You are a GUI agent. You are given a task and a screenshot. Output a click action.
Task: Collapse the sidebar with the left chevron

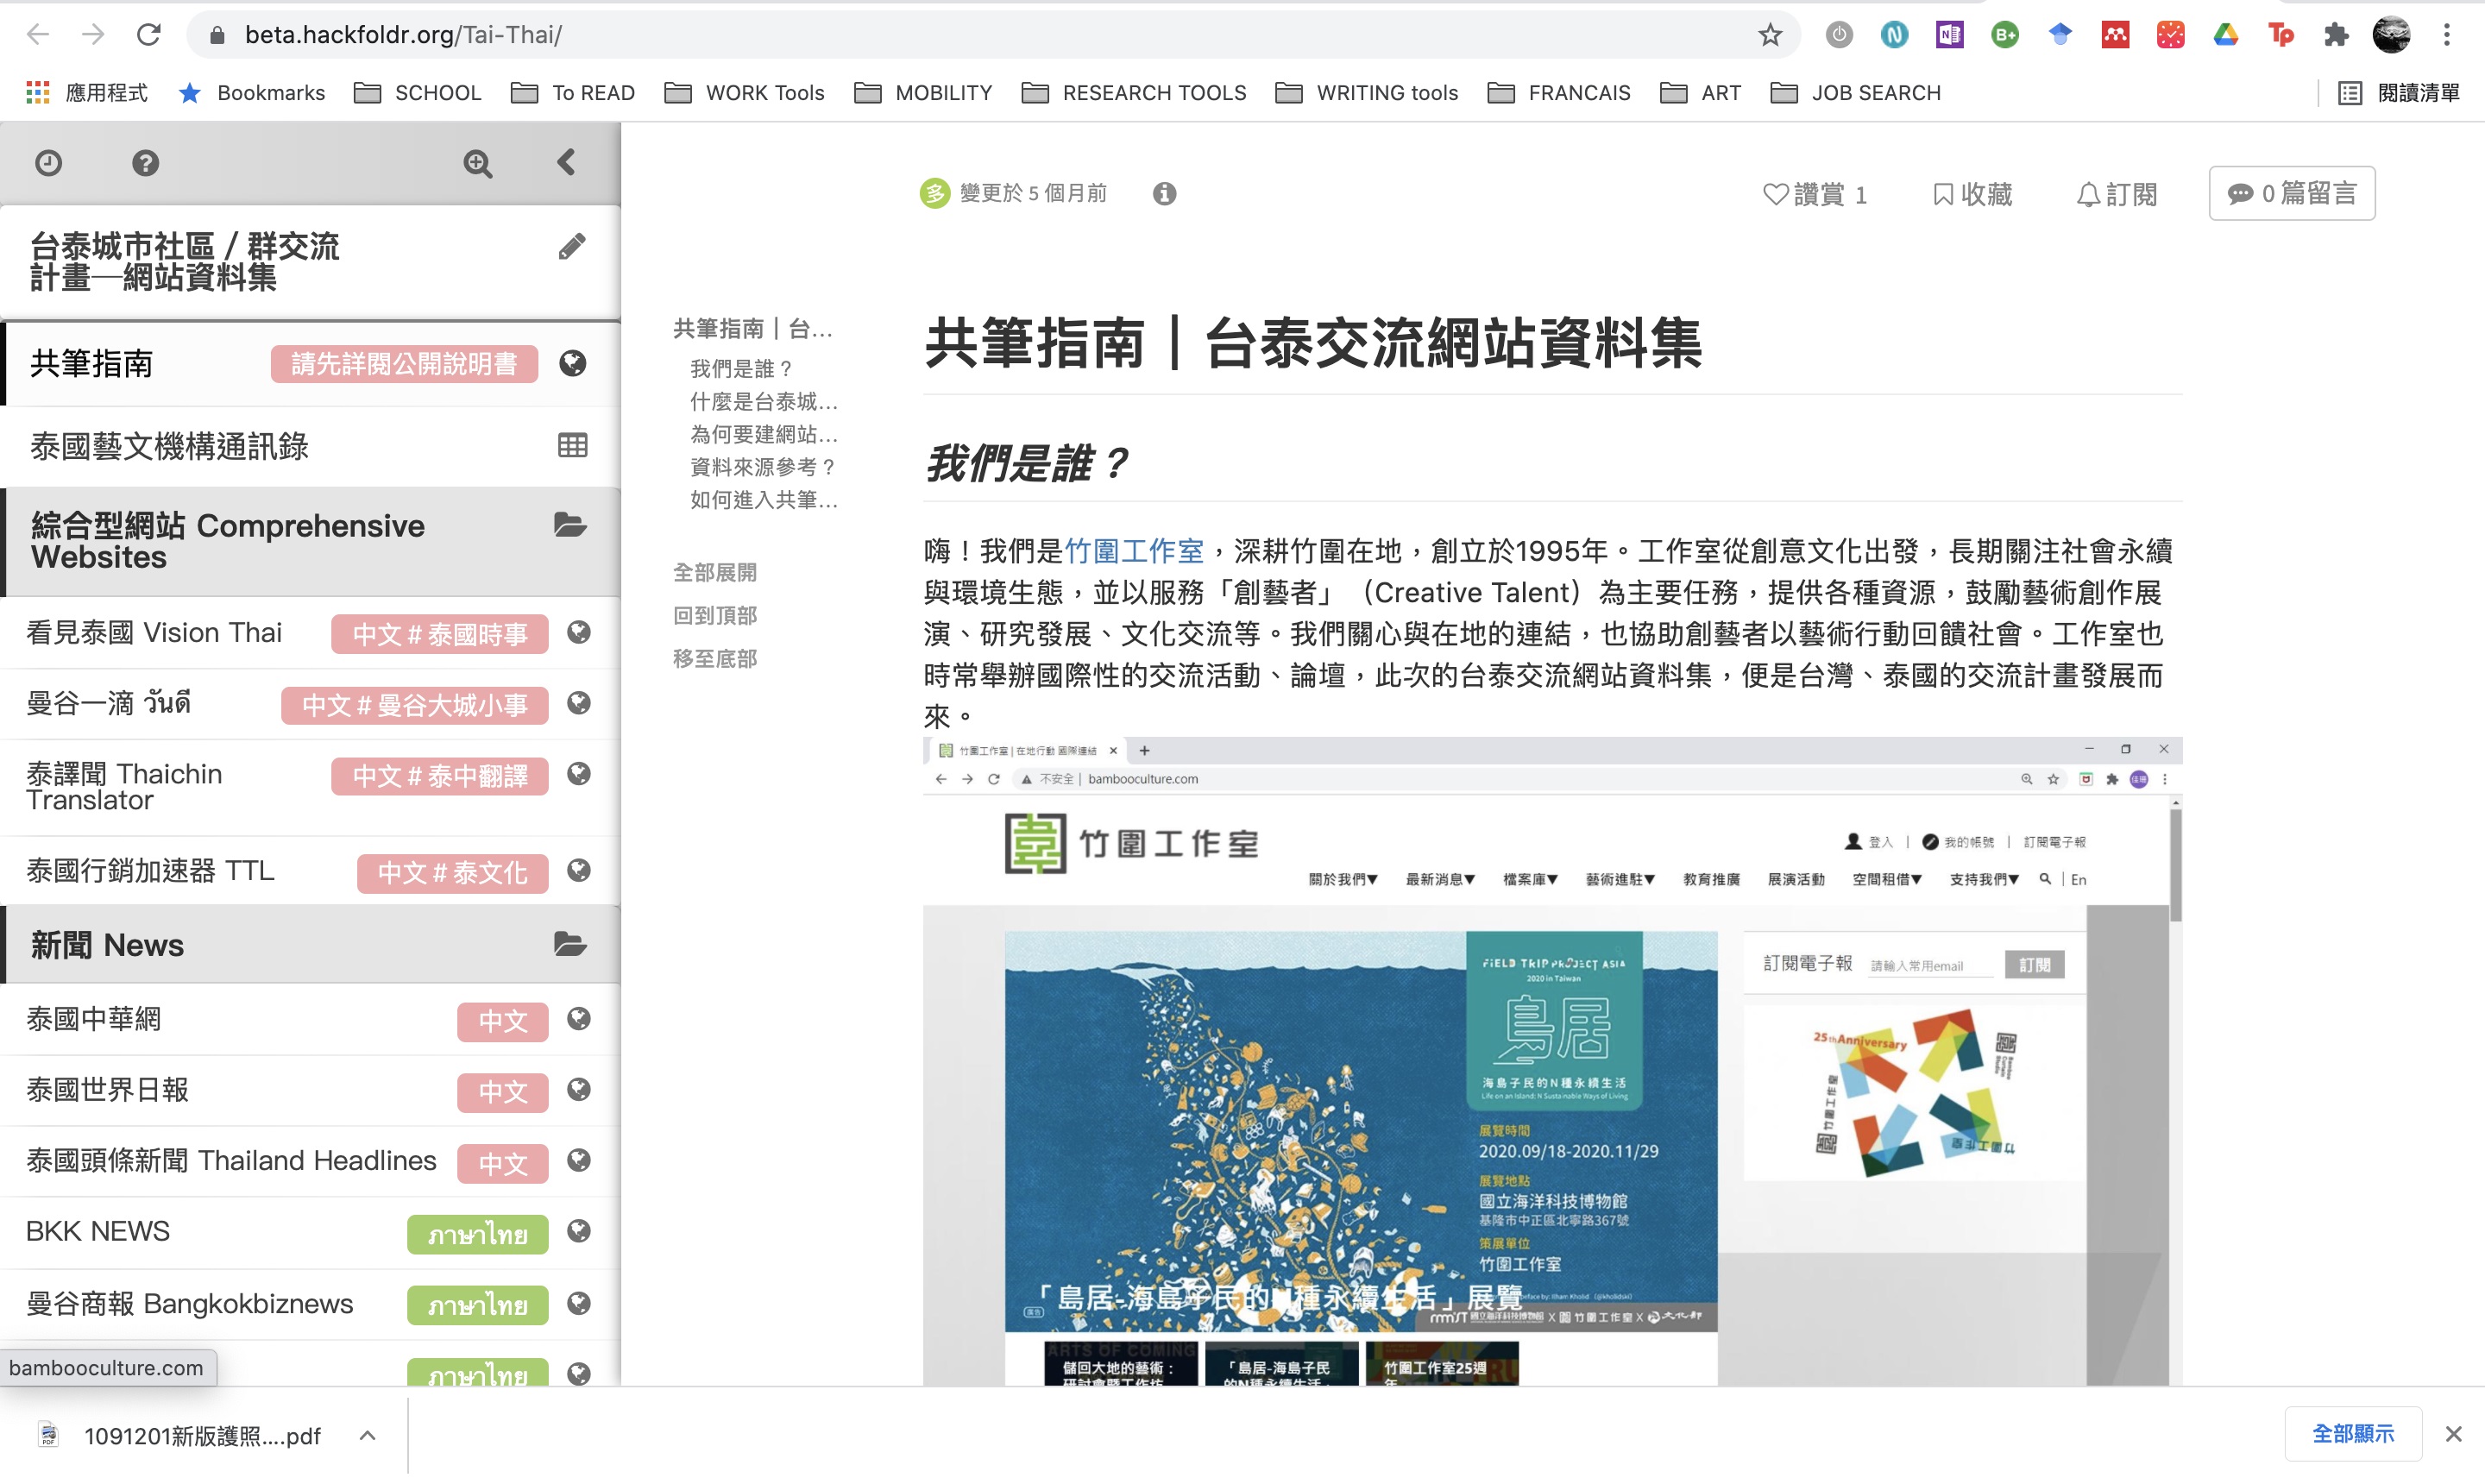click(x=566, y=162)
